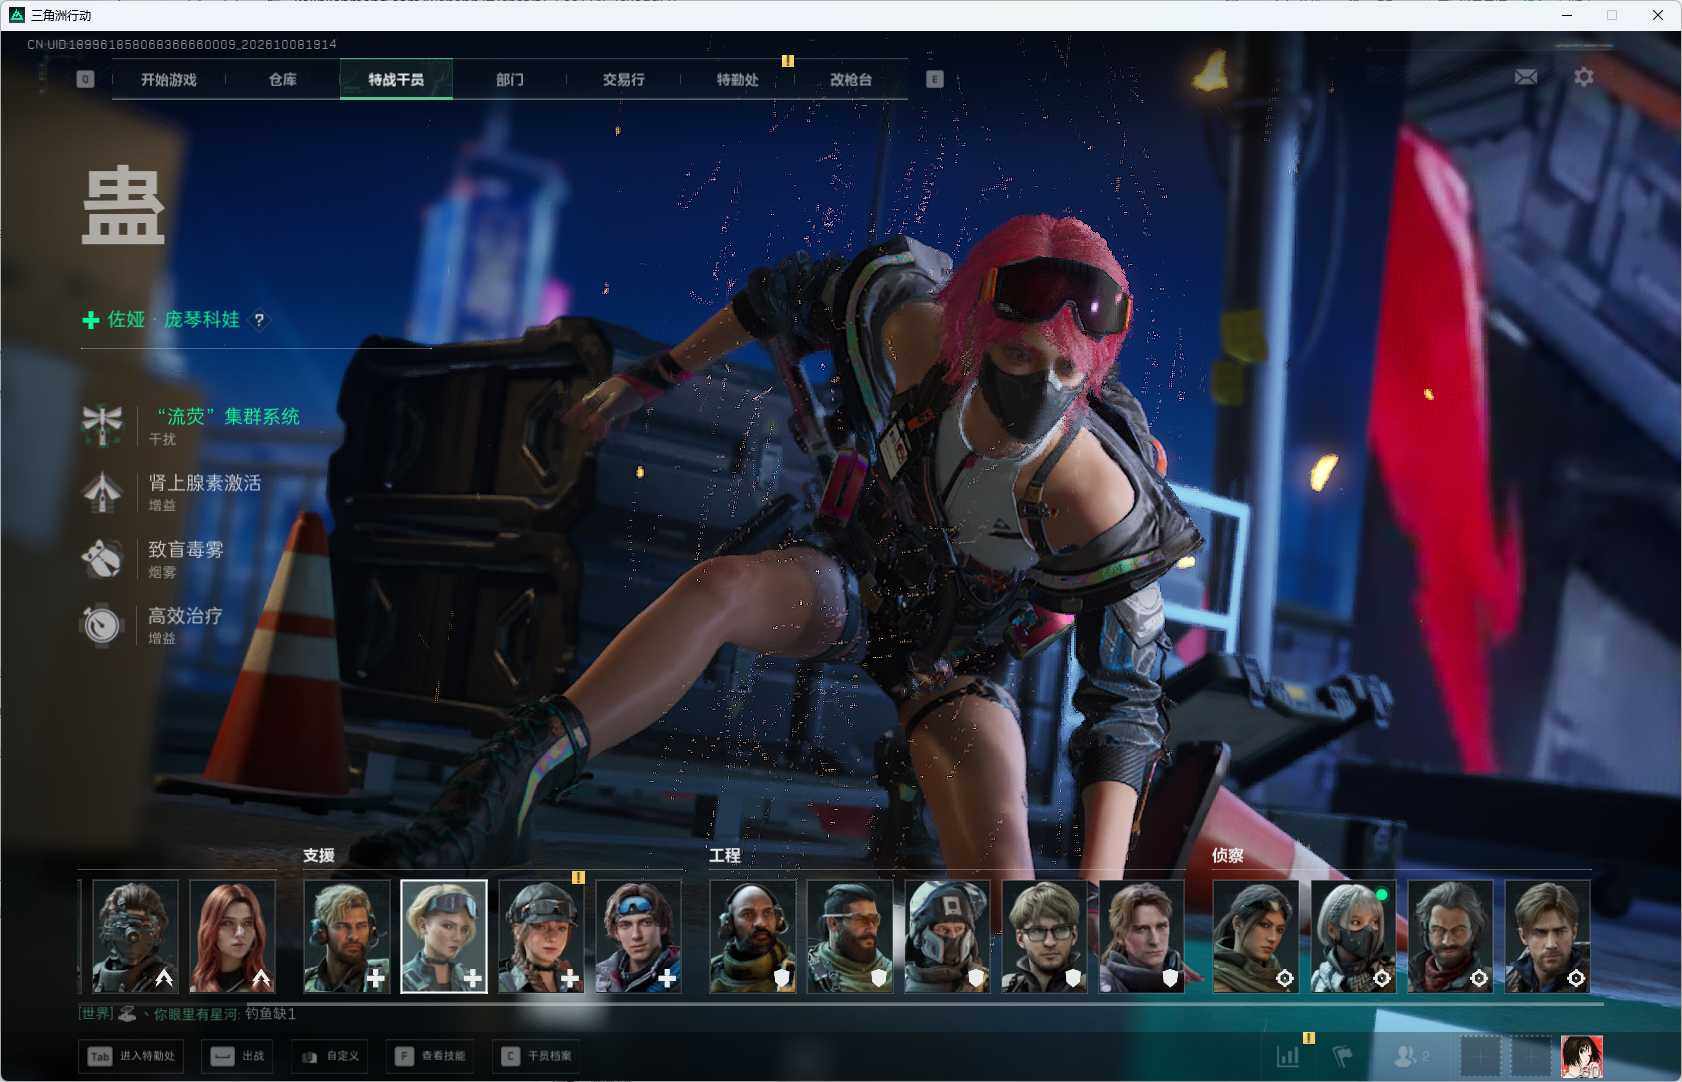The image size is (1682, 1082).
Task: Open the 交易行 tab
Action: [x=624, y=79]
